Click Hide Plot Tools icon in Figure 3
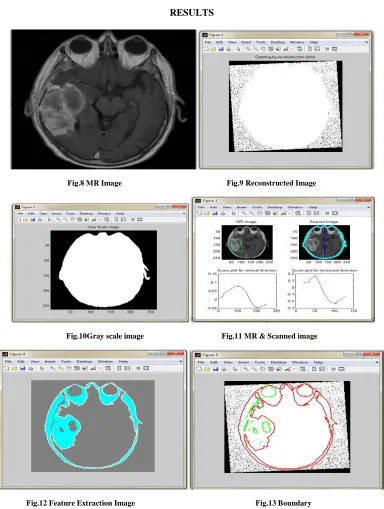Image resolution: width=384 pixels, height=509 pixels. [328, 213]
